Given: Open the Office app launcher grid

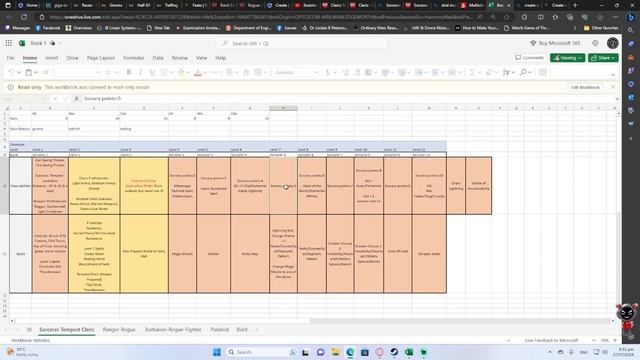Looking at the screenshot, I should pyautogui.click(x=9, y=43).
